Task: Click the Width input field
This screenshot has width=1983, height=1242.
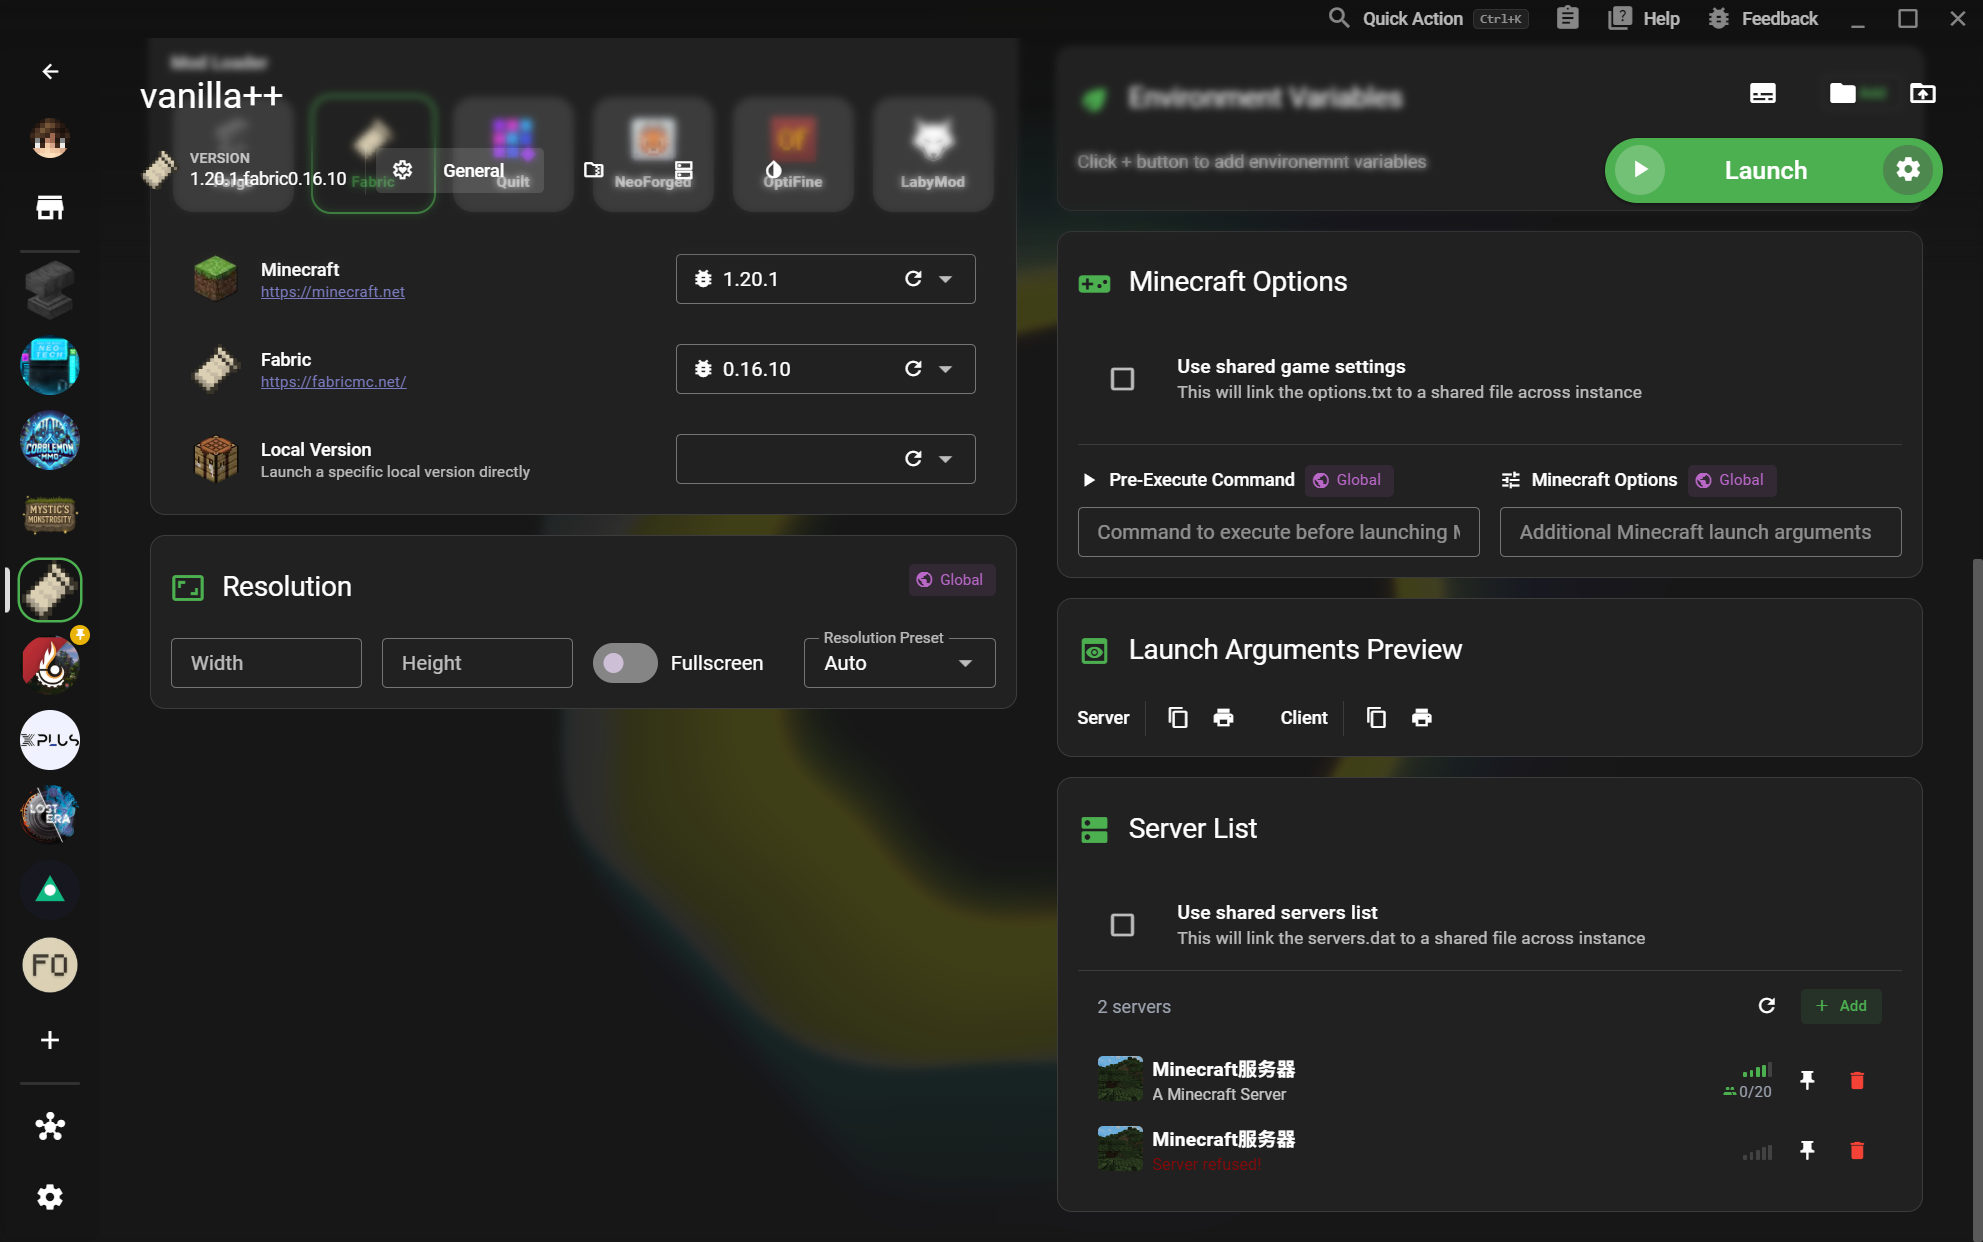Action: [266, 663]
